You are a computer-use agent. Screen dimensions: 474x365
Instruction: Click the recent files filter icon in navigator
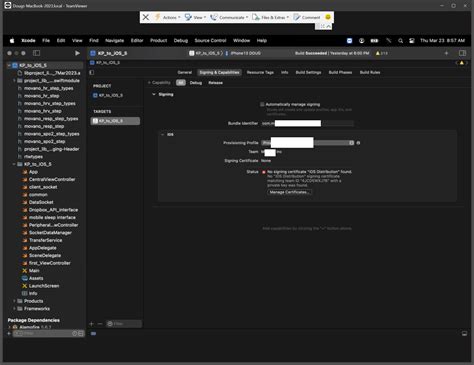75,333
